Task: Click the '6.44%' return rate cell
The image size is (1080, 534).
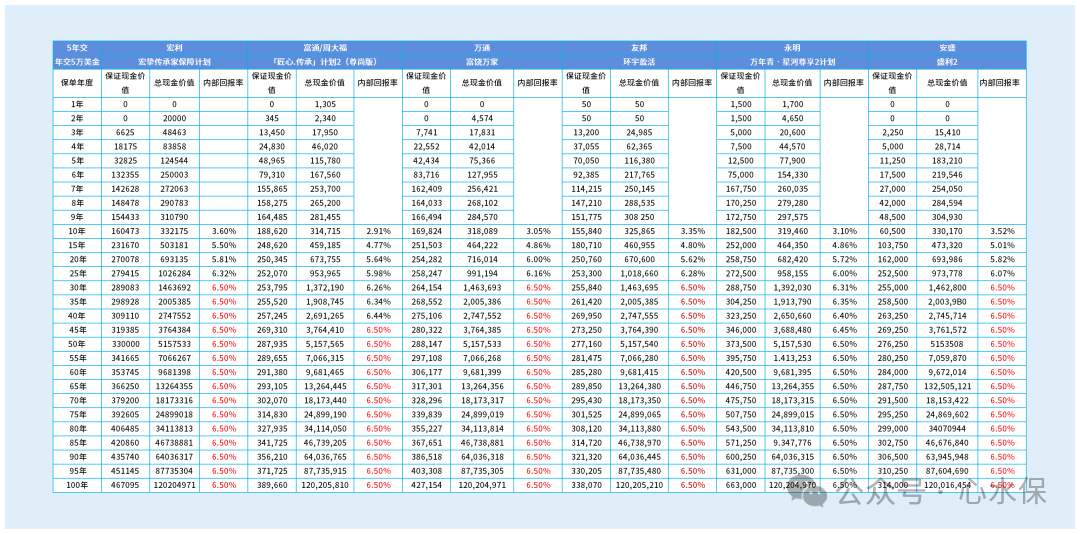Action: 378,314
